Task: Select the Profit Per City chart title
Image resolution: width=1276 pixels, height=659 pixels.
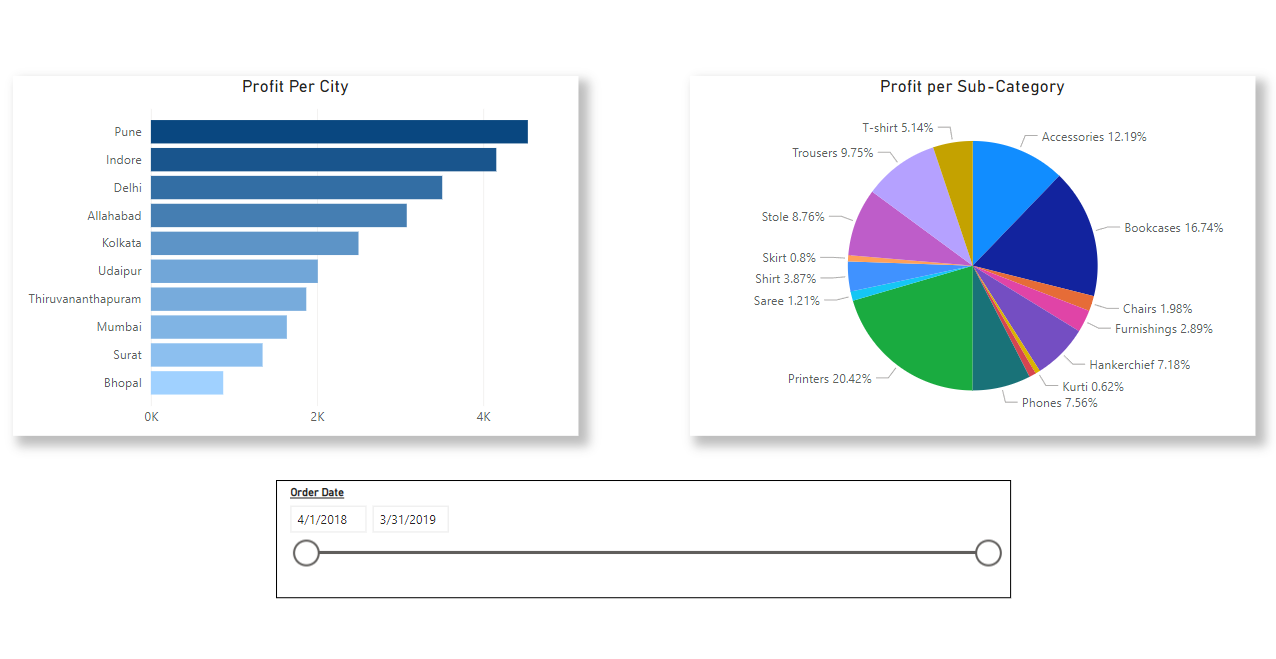Action: tap(295, 87)
